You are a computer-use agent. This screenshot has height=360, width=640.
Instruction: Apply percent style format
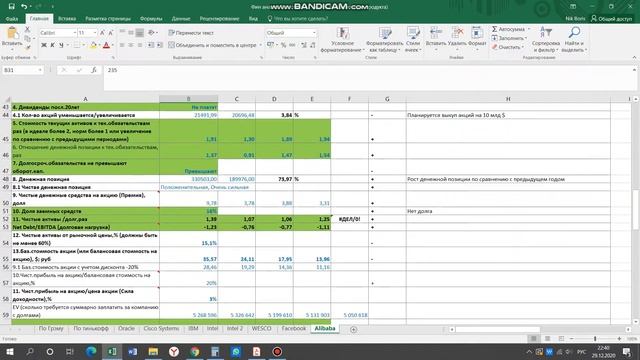[x=283, y=45]
